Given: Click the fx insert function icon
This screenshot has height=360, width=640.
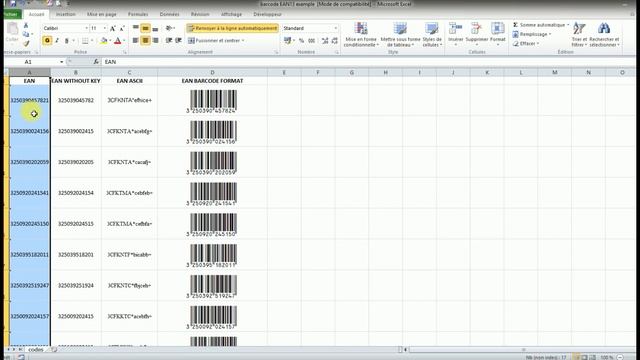Looking at the screenshot, I should click(x=96, y=62).
